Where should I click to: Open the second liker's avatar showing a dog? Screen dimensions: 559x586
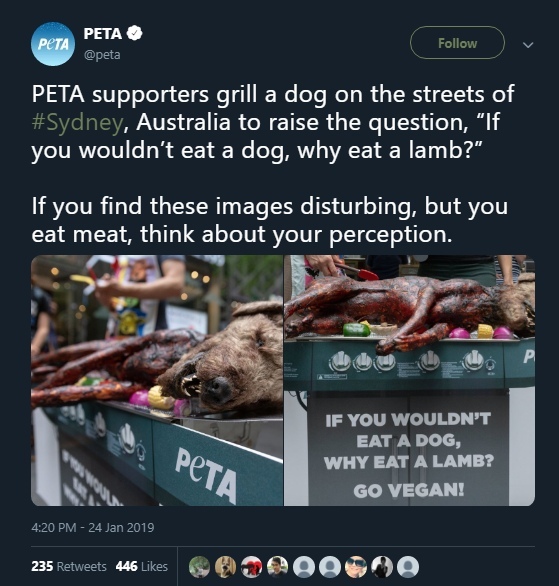(225, 567)
